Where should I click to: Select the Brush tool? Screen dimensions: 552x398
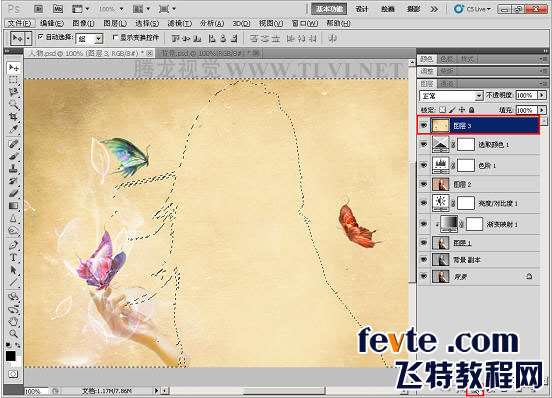(x=13, y=156)
